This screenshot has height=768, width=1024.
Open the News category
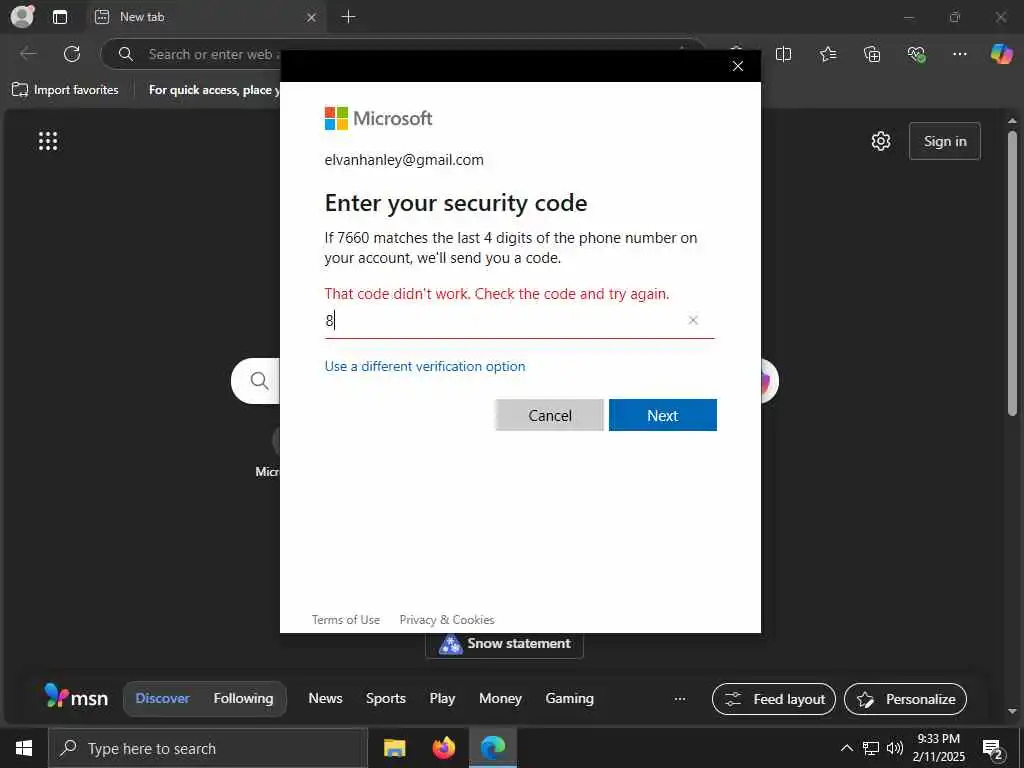[x=325, y=698]
